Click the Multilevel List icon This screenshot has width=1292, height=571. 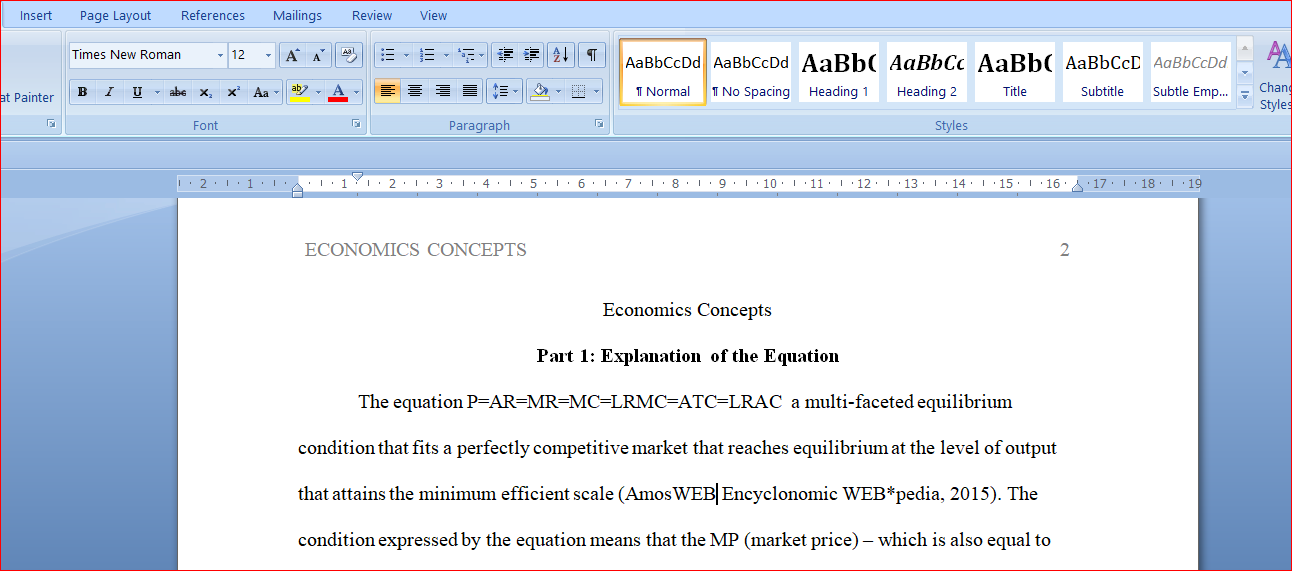(x=466, y=55)
